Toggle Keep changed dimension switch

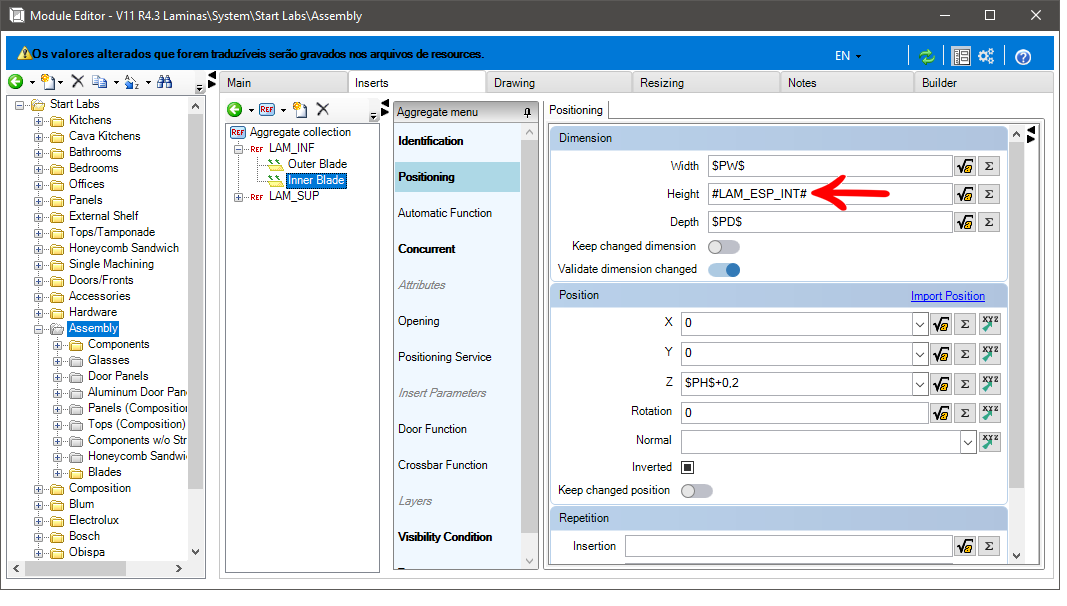[x=724, y=247]
